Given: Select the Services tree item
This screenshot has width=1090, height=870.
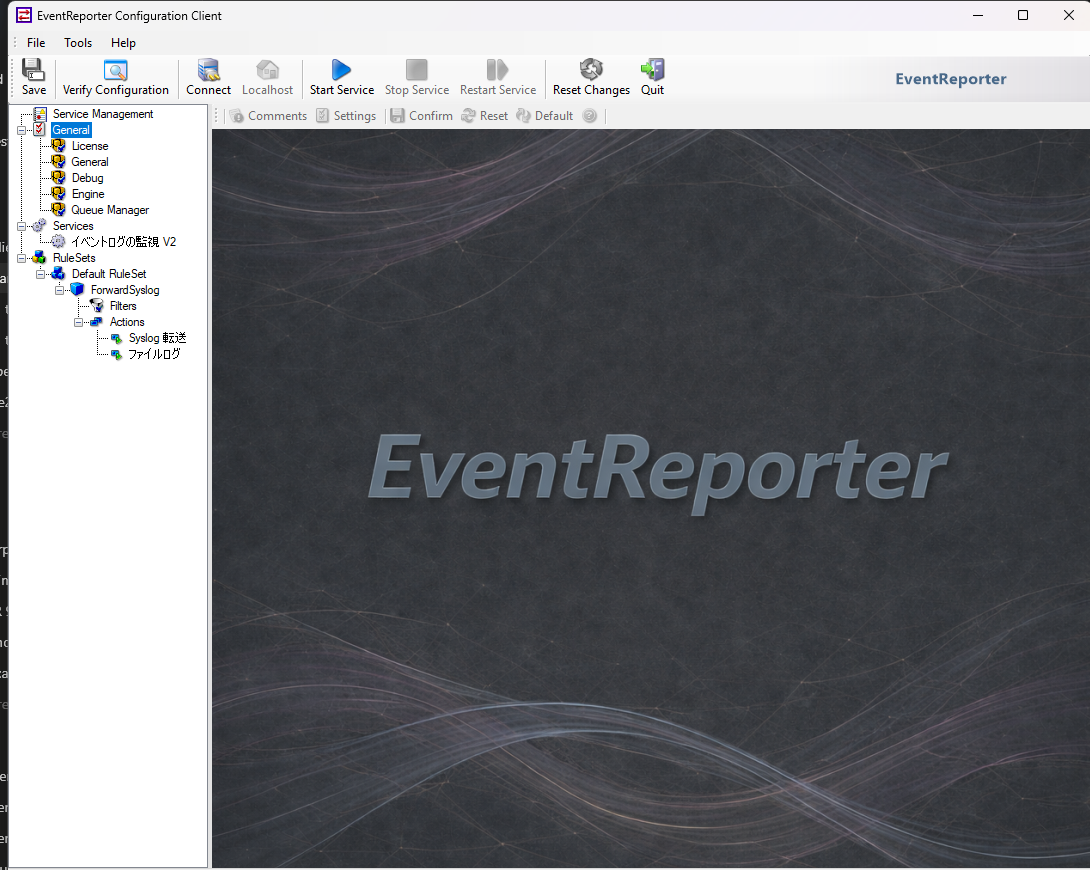Looking at the screenshot, I should pyautogui.click(x=73, y=226).
